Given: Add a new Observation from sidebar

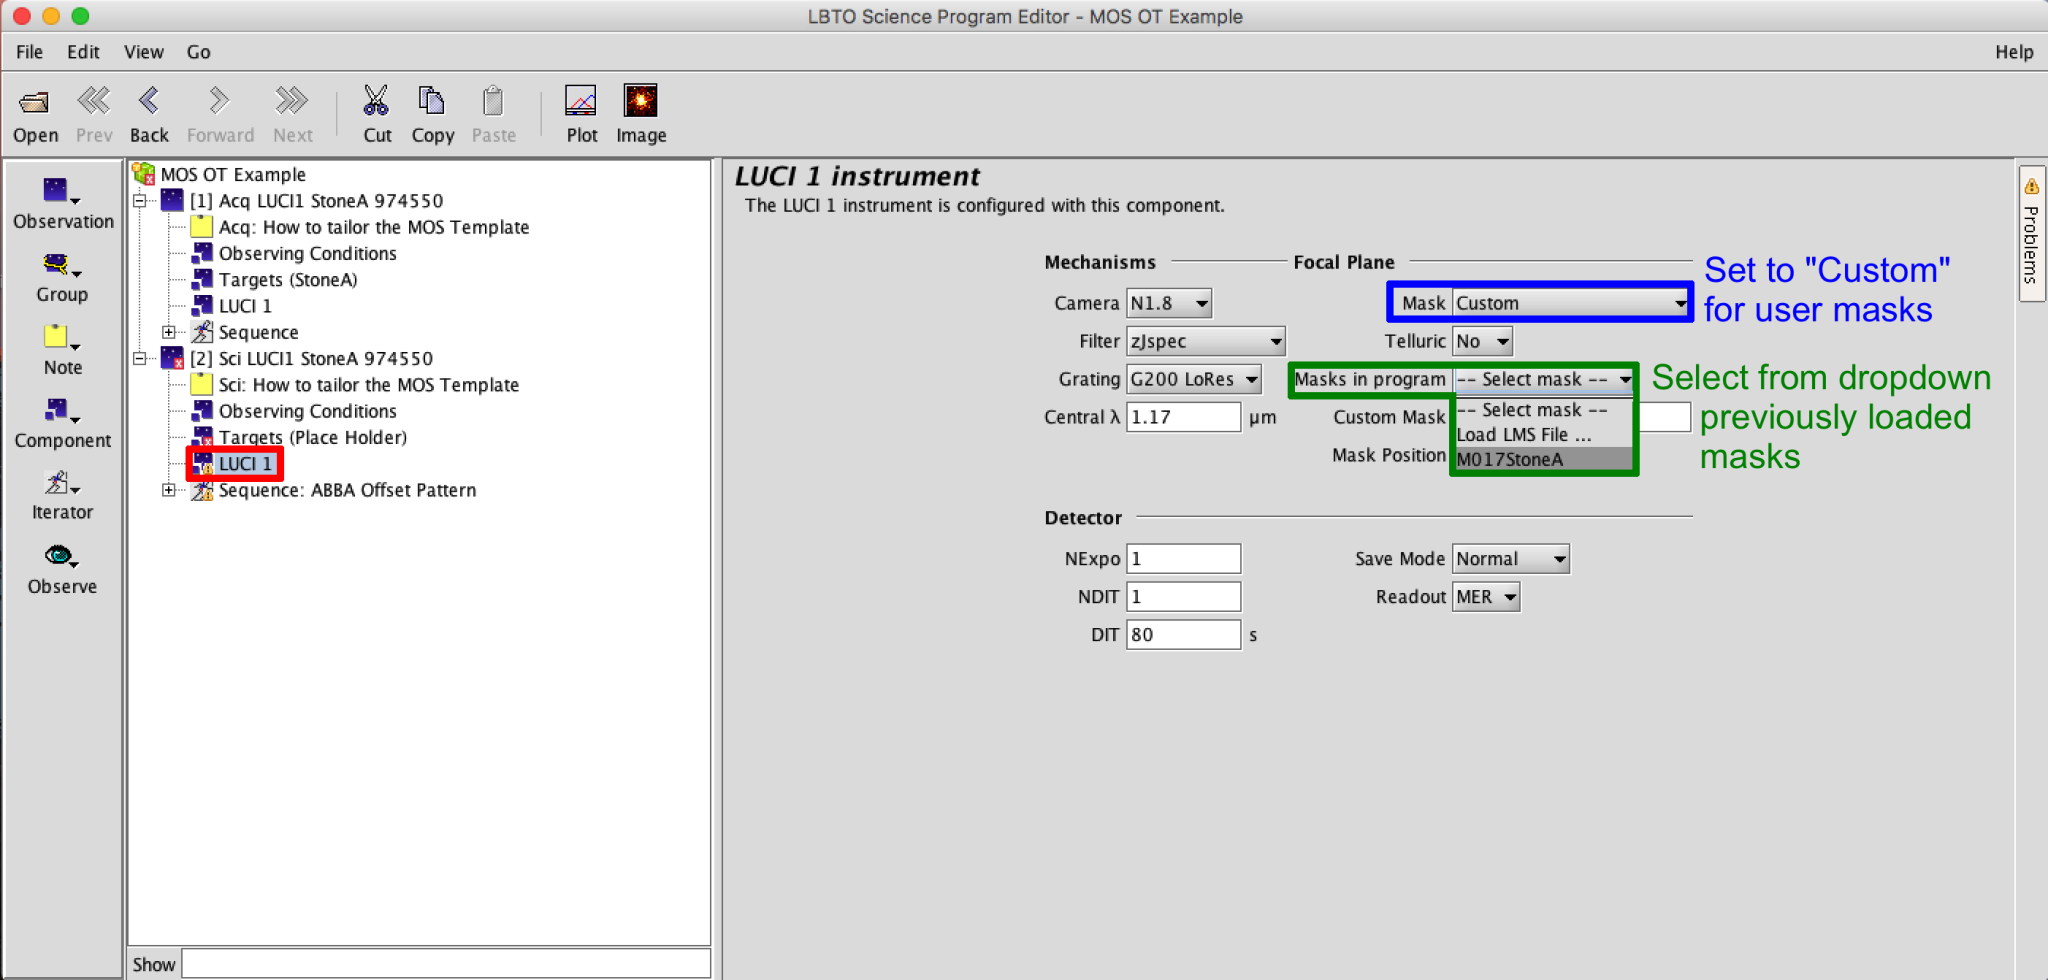Looking at the screenshot, I should point(62,204).
